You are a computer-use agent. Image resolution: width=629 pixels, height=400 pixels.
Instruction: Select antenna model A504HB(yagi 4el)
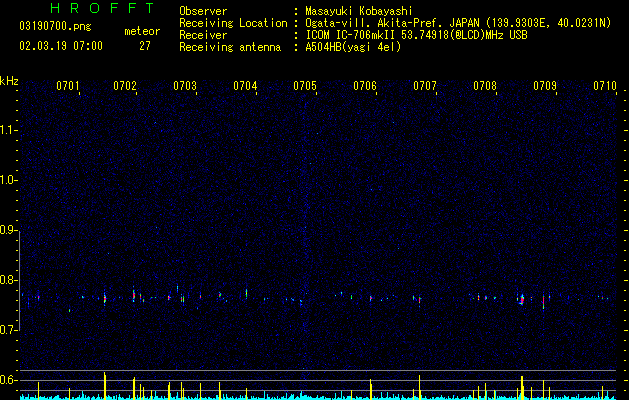coord(353,47)
